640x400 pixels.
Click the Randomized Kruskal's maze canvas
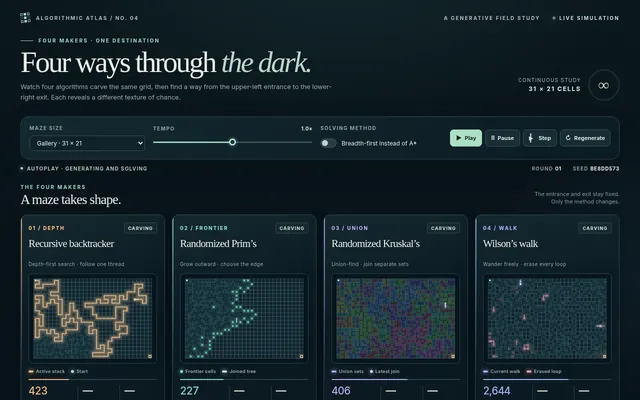pos(396,318)
